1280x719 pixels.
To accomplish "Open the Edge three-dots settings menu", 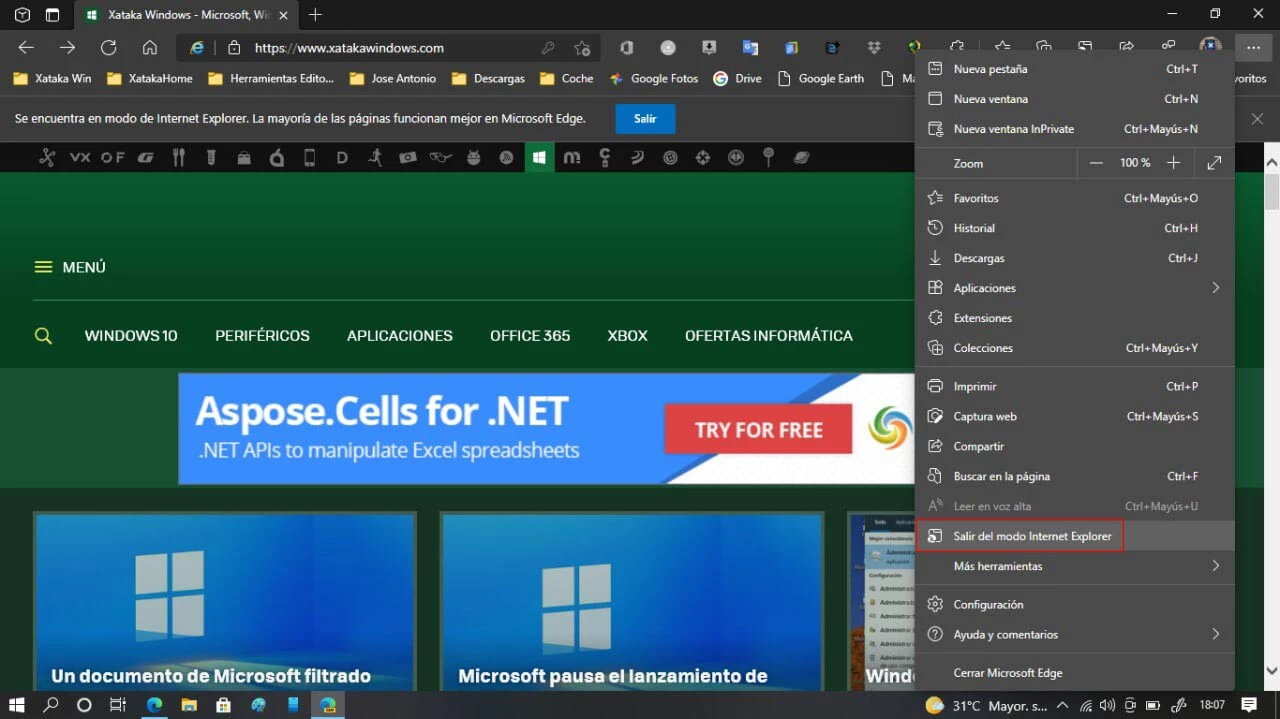I will pyautogui.click(x=1253, y=47).
